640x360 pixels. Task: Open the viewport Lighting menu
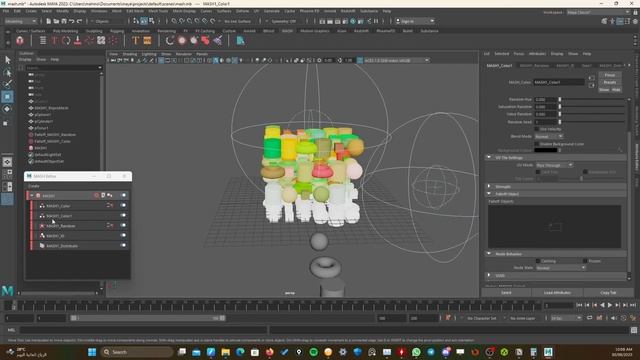(x=149, y=54)
